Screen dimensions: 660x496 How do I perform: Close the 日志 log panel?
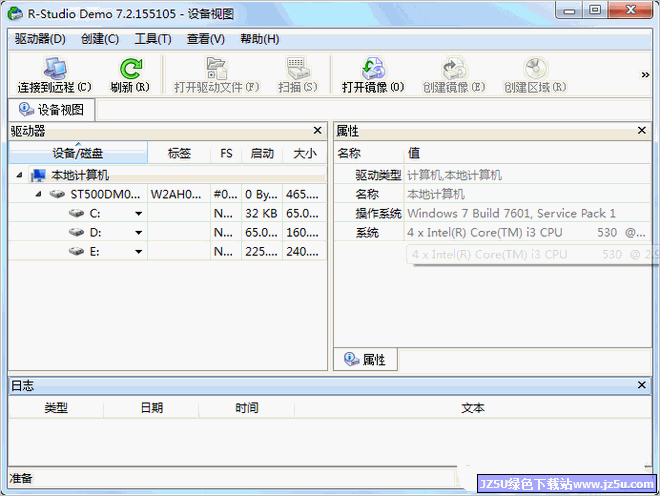pyautogui.click(x=641, y=385)
